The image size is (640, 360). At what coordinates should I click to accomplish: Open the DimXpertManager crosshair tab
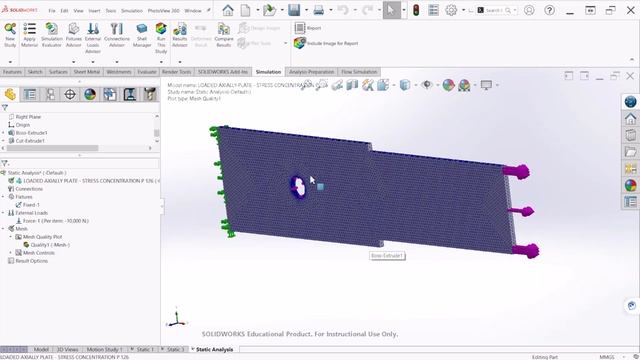tap(70, 94)
